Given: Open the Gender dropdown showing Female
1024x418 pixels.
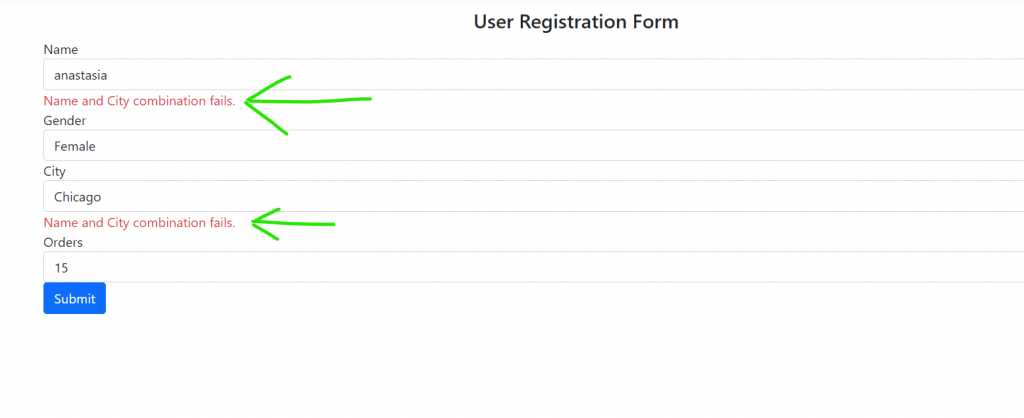Looking at the screenshot, I should [530, 146].
